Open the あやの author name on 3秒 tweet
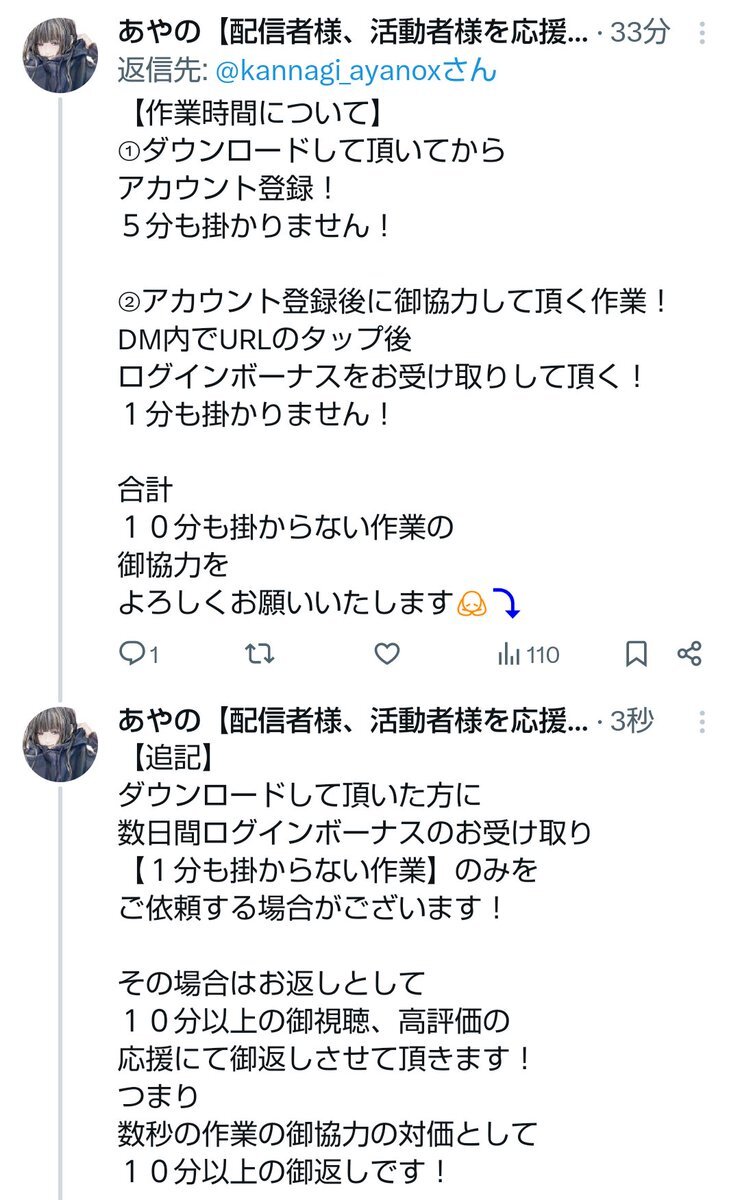Viewport: 740px width, 1200px height. click(x=352, y=721)
